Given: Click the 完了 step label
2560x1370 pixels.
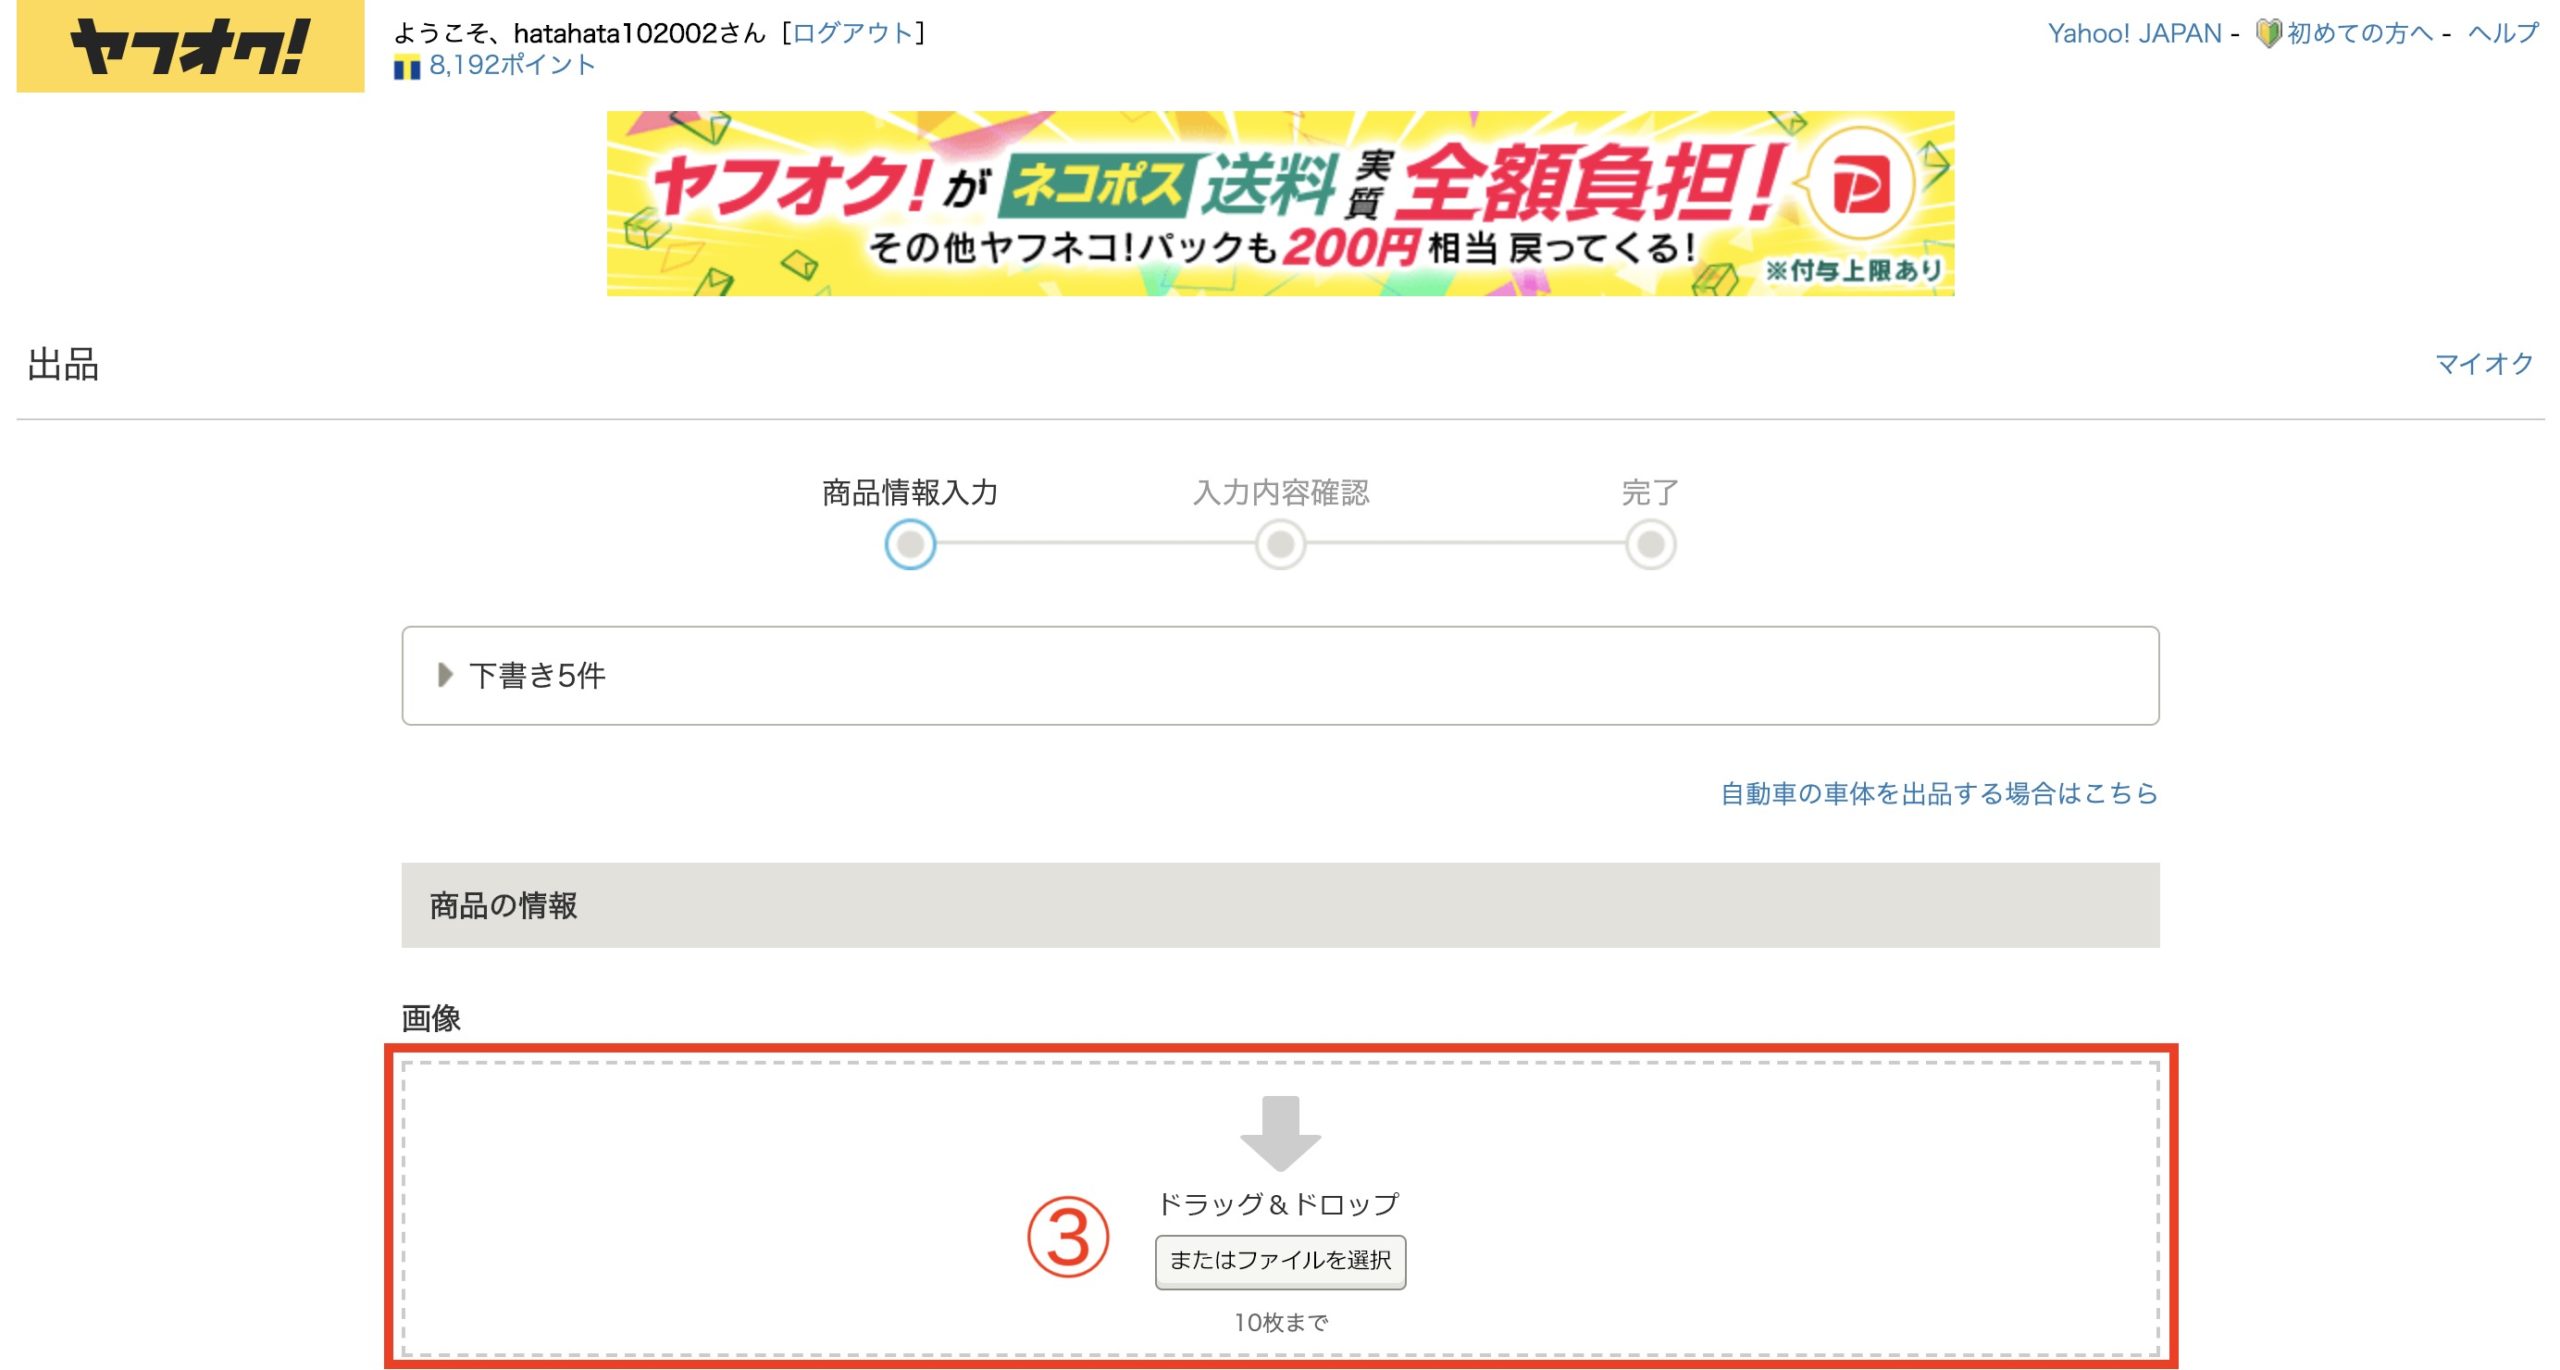Looking at the screenshot, I should click(1650, 493).
